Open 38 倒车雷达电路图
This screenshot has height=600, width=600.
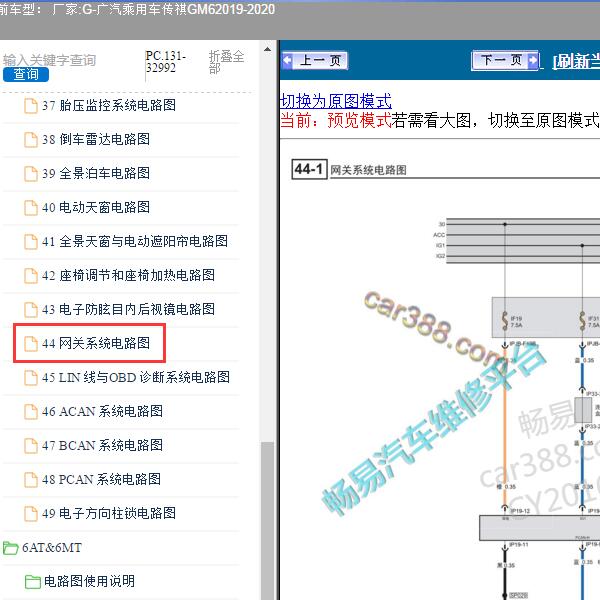[96, 139]
